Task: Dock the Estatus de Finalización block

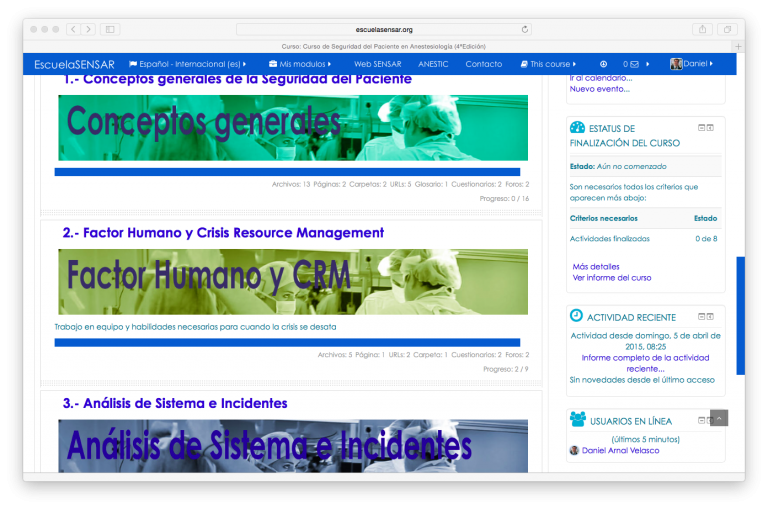Action: point(711,128)
